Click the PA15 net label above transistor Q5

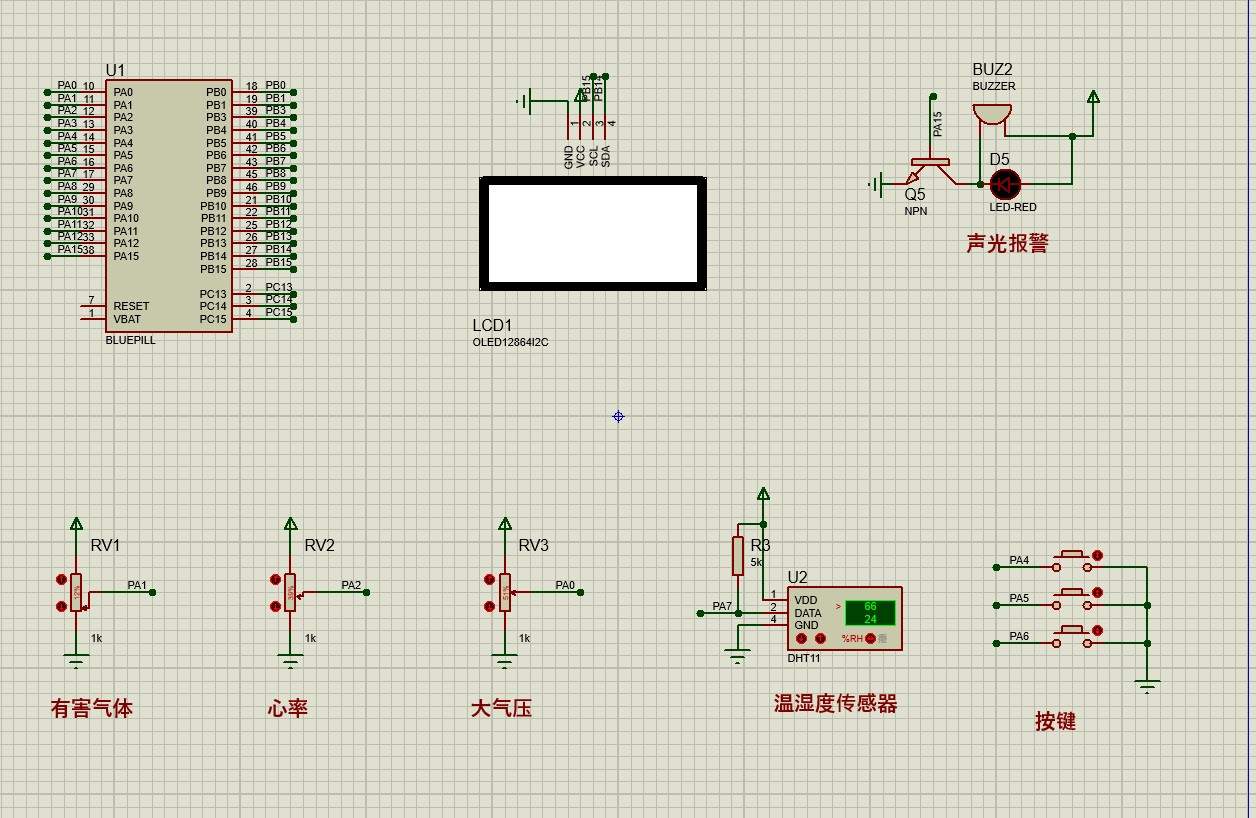tap(938, 124)
